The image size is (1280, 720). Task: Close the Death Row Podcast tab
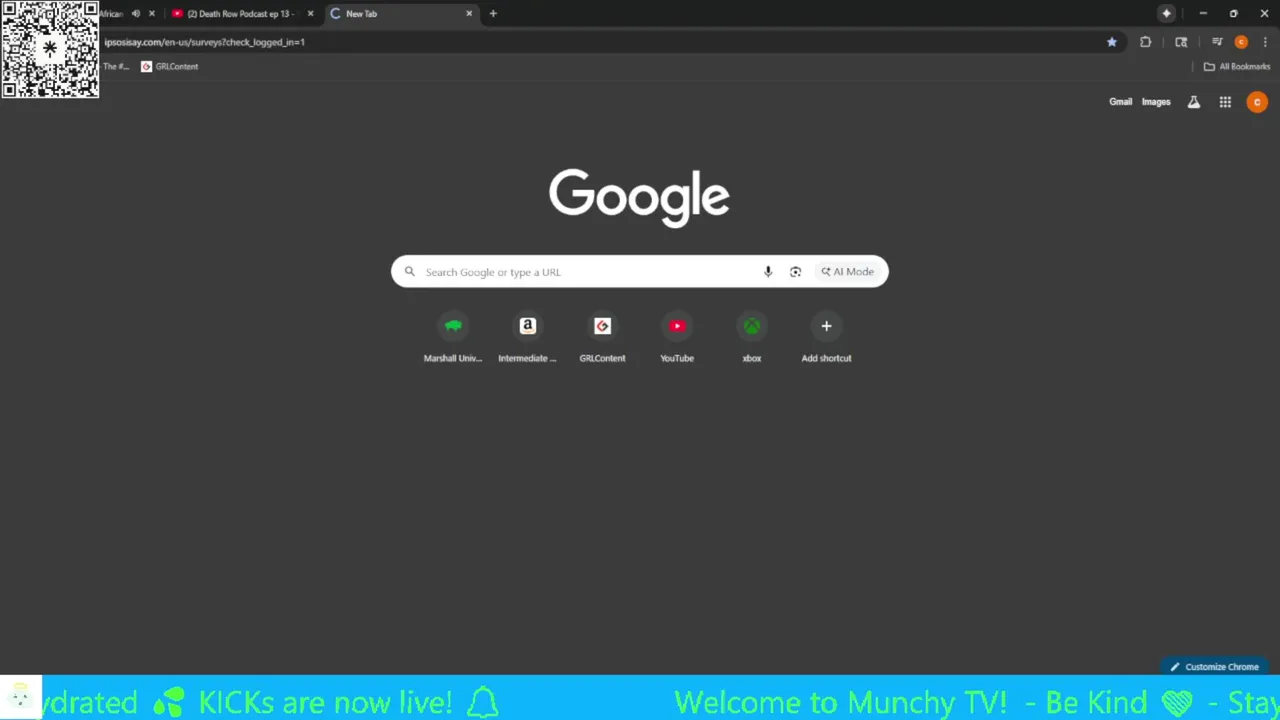310,14
